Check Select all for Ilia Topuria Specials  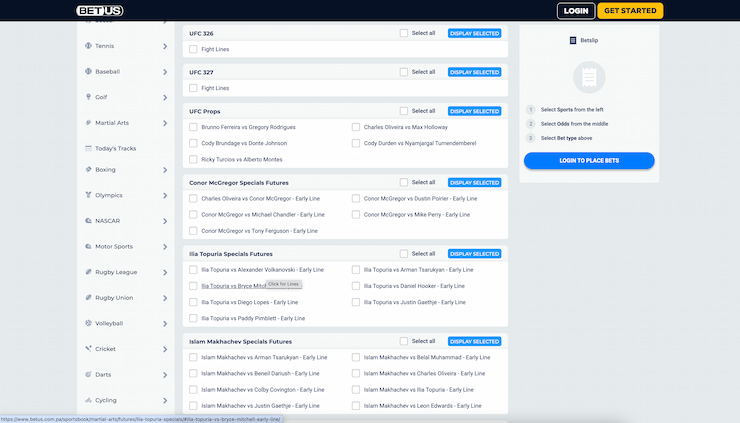coord(404,254)
